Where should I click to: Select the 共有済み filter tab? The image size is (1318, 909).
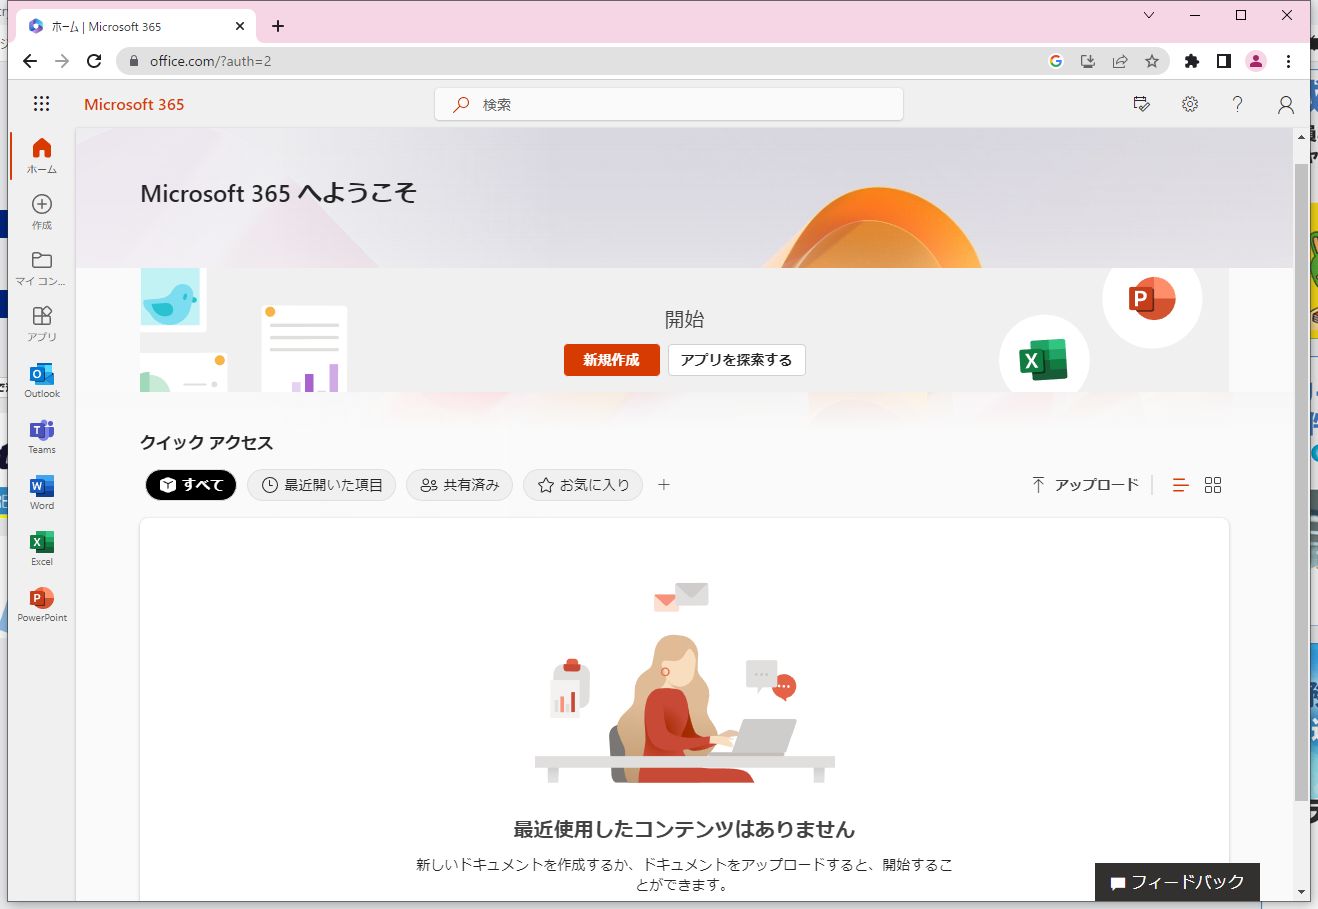click(x=460, y=485)
